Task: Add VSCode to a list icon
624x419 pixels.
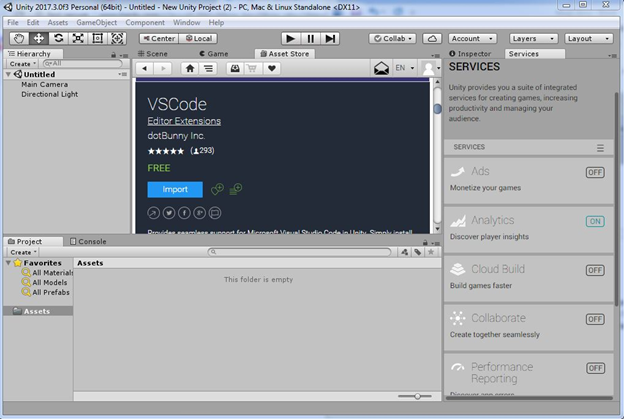Action: [236, 189]
